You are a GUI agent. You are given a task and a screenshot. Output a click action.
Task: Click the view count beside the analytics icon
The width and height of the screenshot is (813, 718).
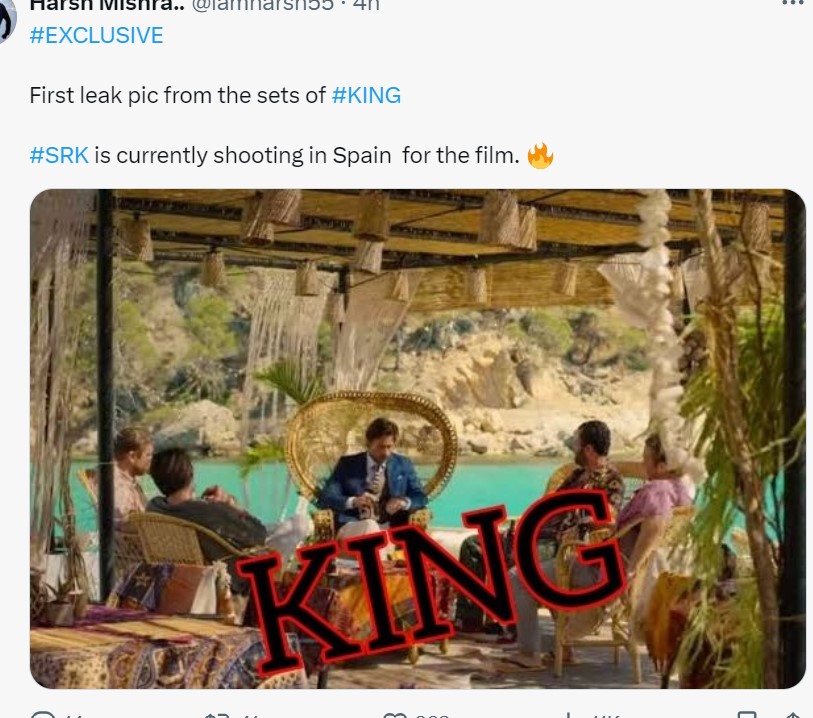coord(606,714)
